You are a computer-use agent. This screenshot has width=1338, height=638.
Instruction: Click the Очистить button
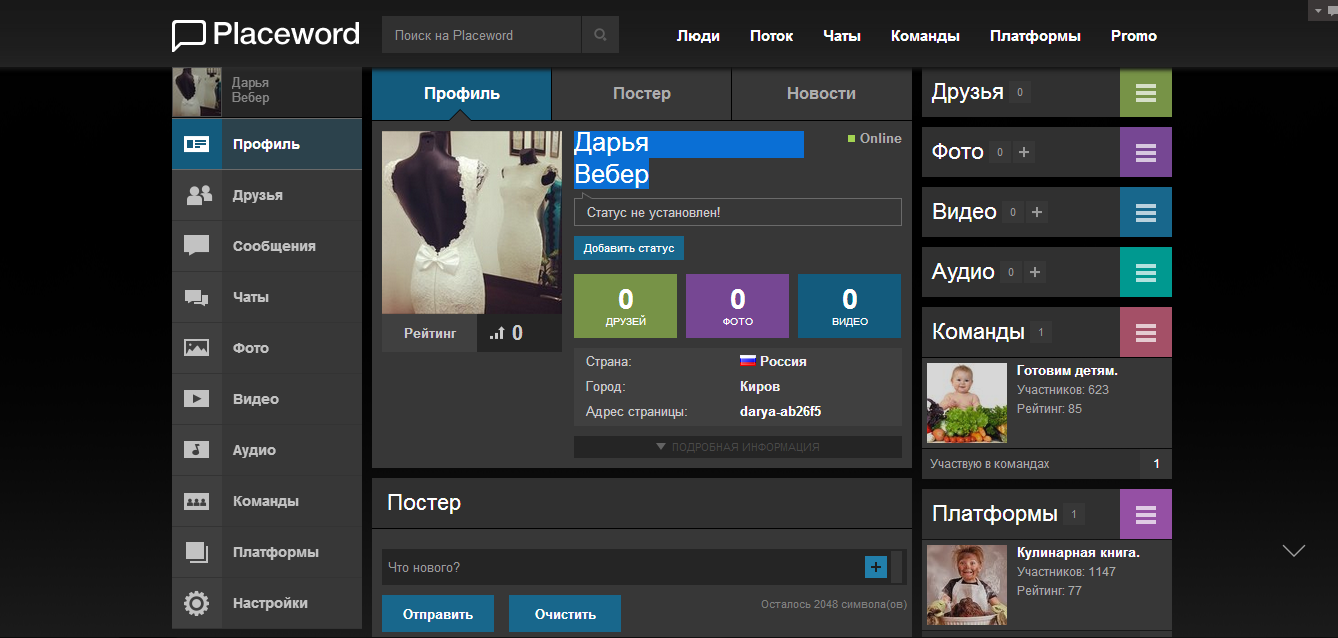pos(565,614)
